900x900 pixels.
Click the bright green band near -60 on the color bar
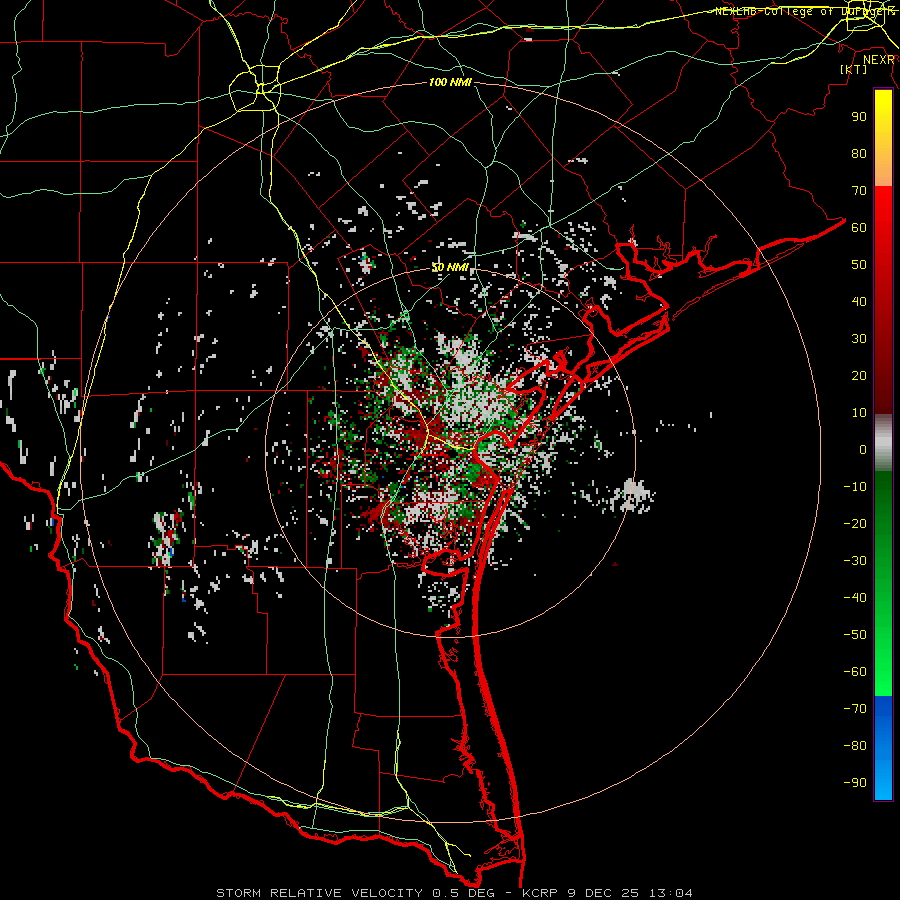pos(883,672)
